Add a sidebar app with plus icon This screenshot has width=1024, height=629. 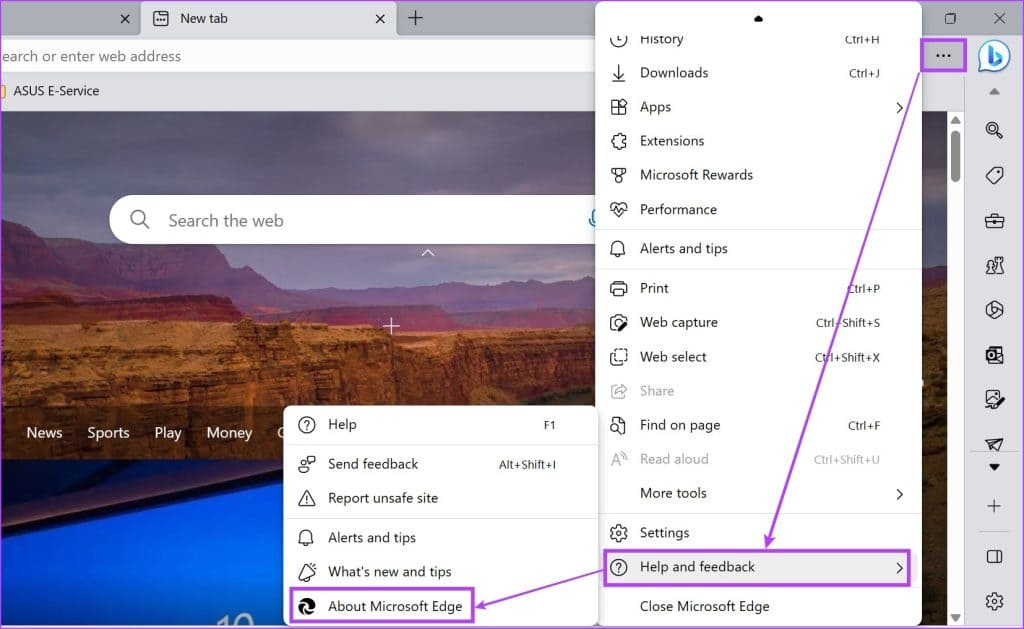click(x=994, y=506)
